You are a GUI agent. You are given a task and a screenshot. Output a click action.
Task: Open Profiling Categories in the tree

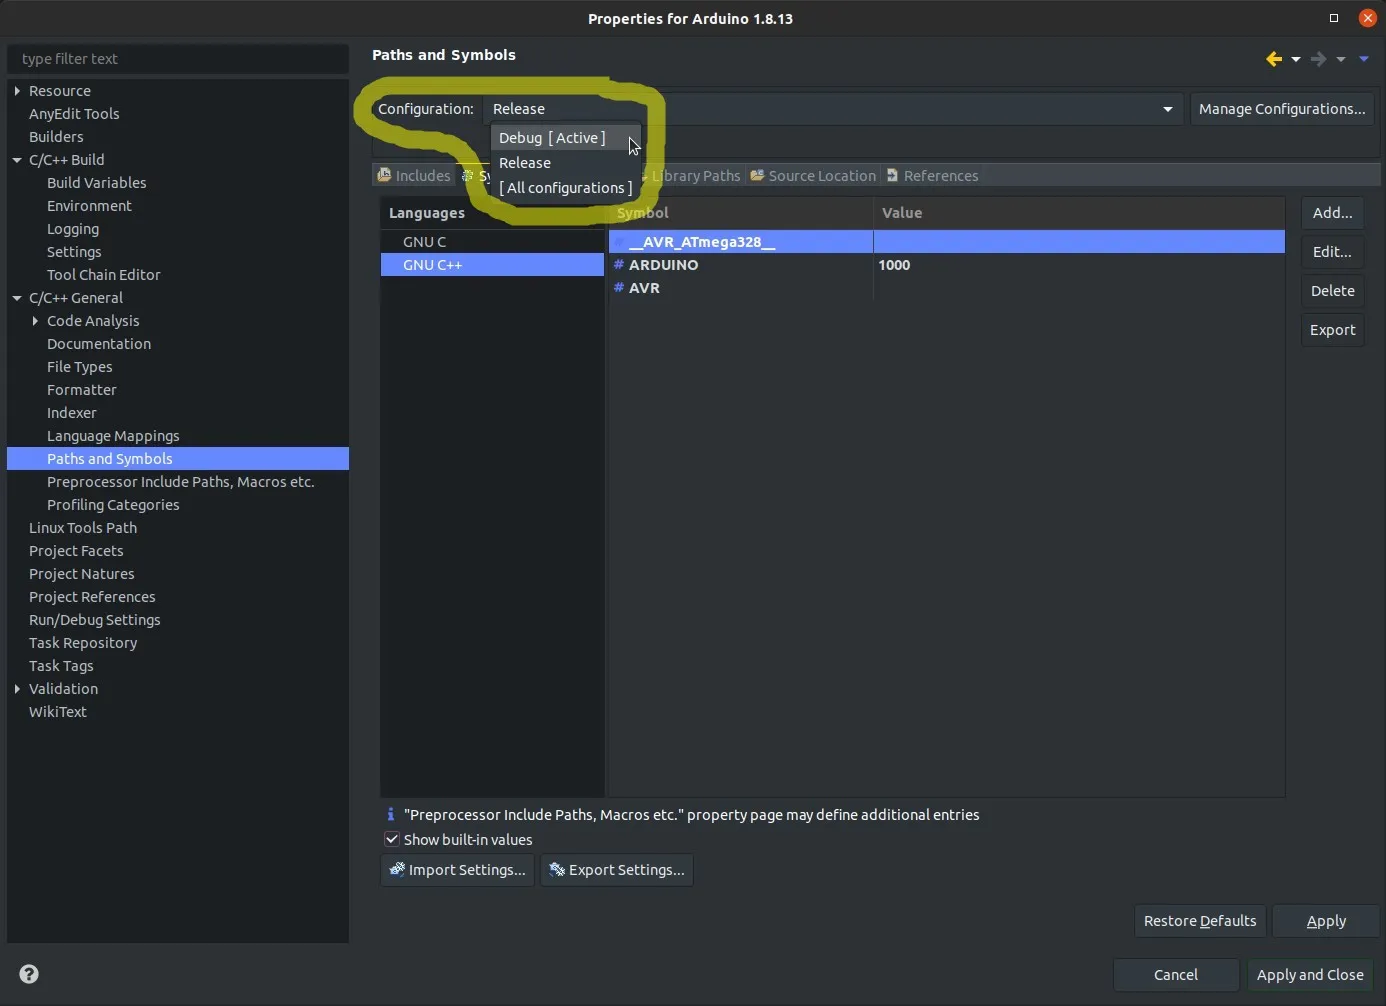pos(113,505)
